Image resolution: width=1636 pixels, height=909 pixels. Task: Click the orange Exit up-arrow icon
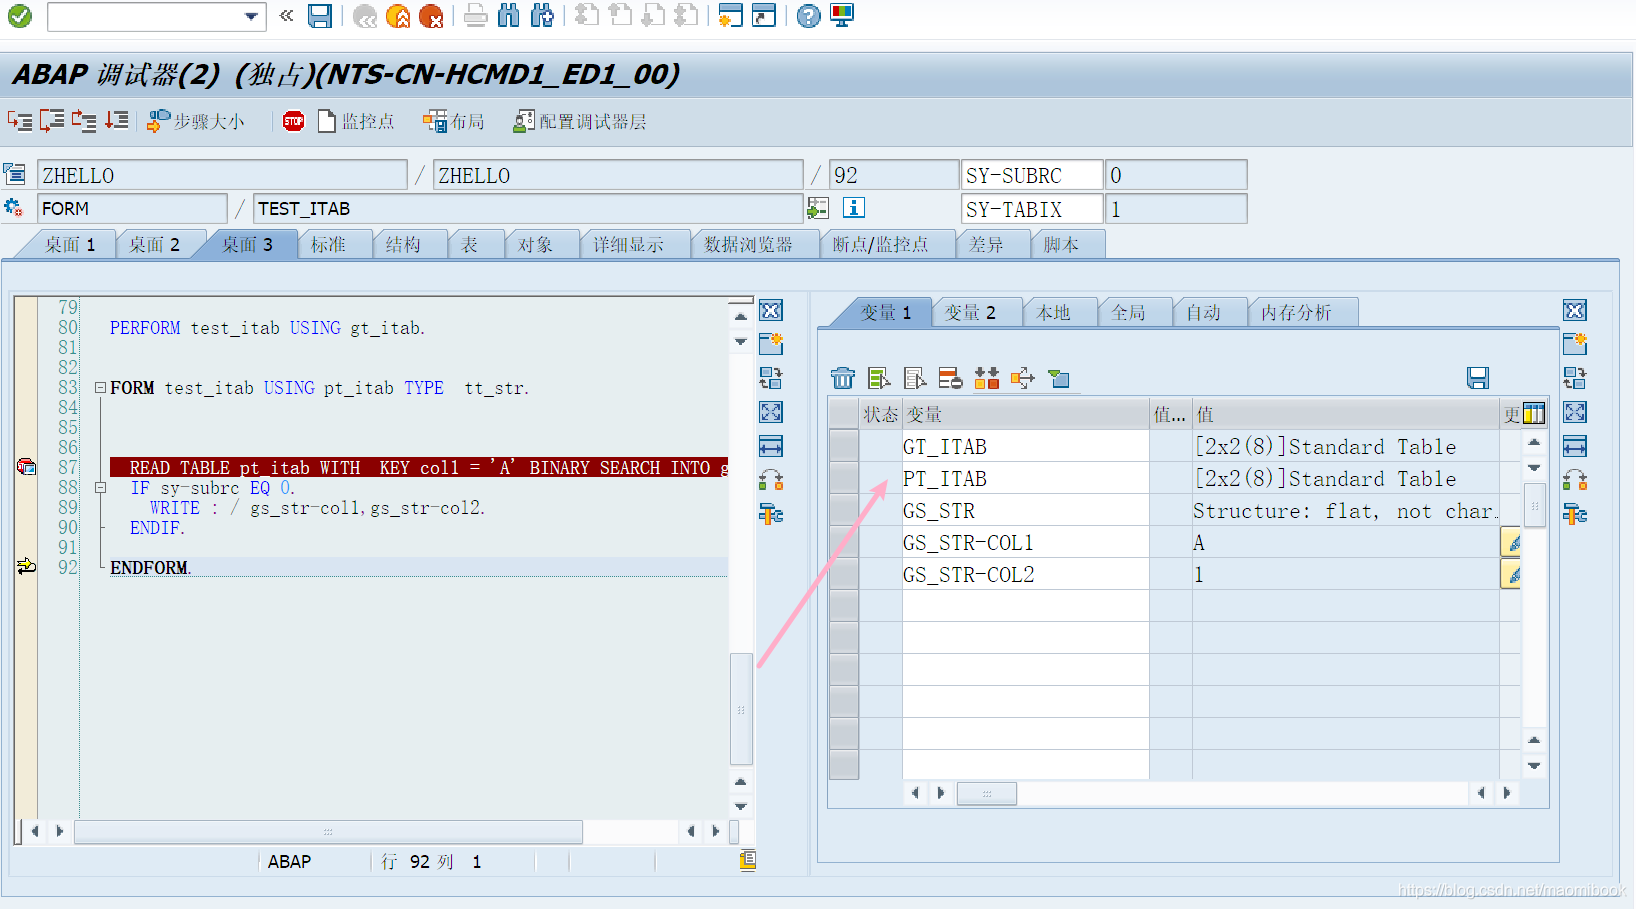tap(398, 16)
